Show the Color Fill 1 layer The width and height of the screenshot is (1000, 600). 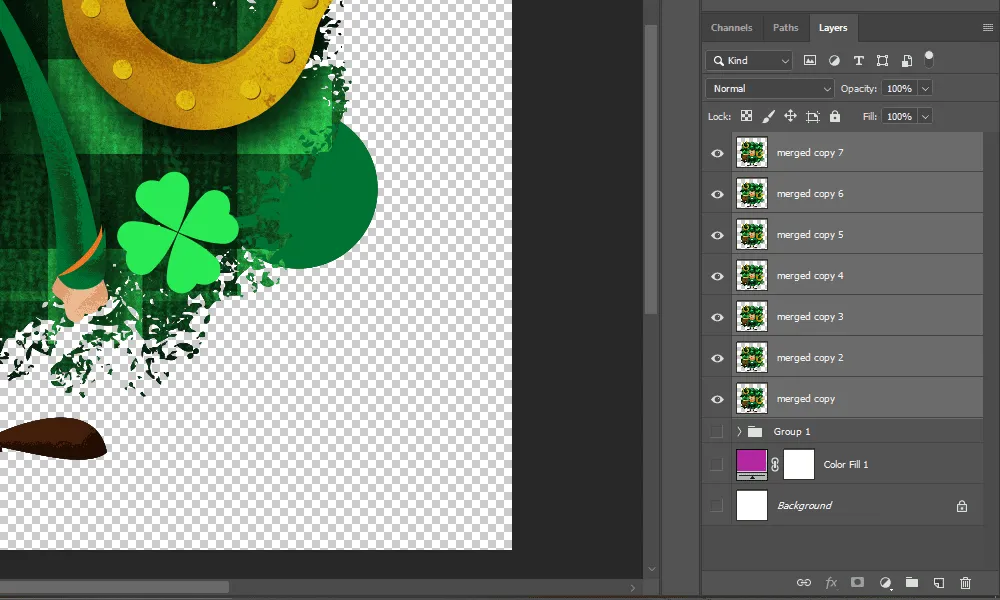tap(717, 464)
